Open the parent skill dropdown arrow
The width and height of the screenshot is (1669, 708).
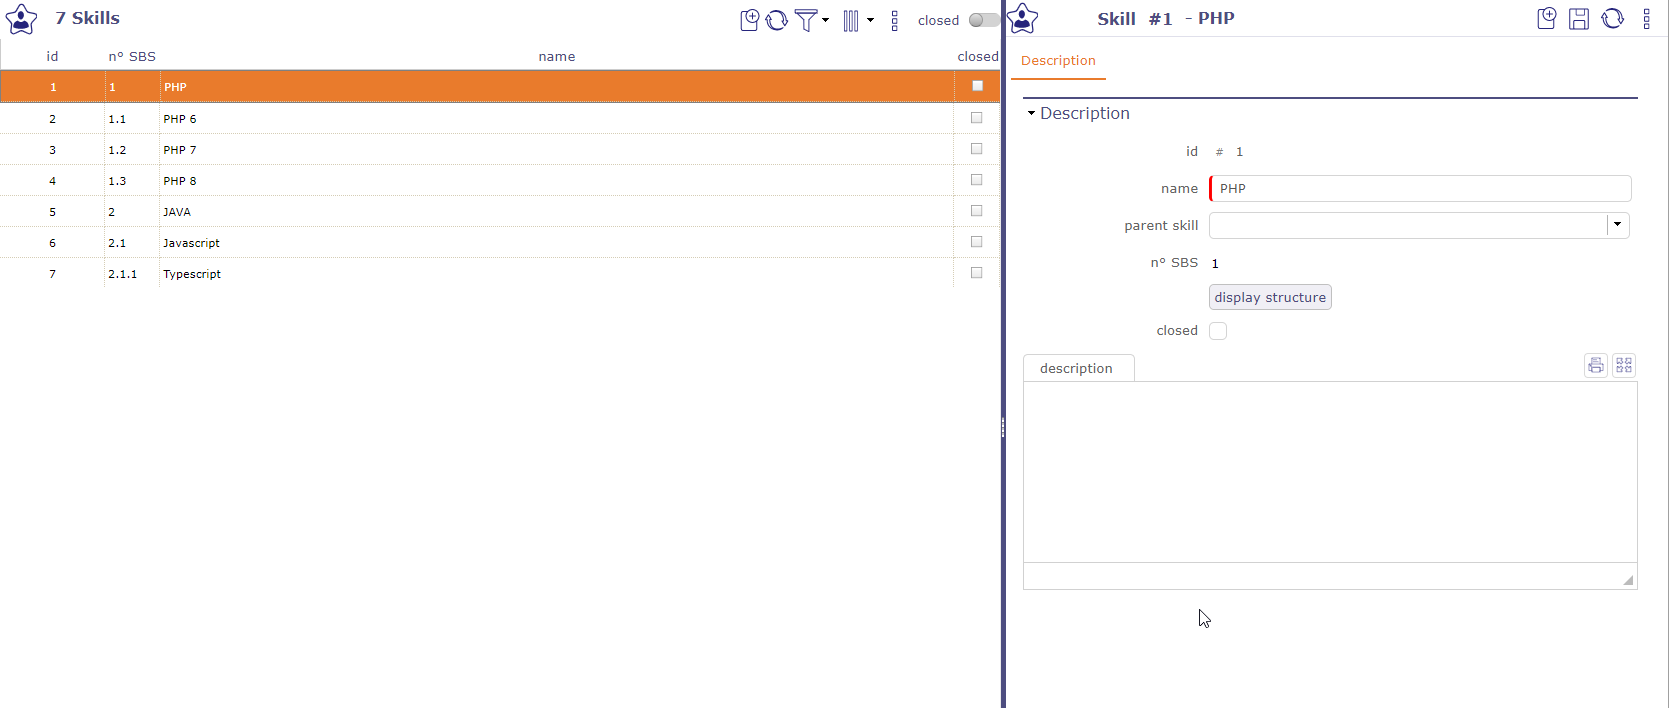tap(1618, 225)
